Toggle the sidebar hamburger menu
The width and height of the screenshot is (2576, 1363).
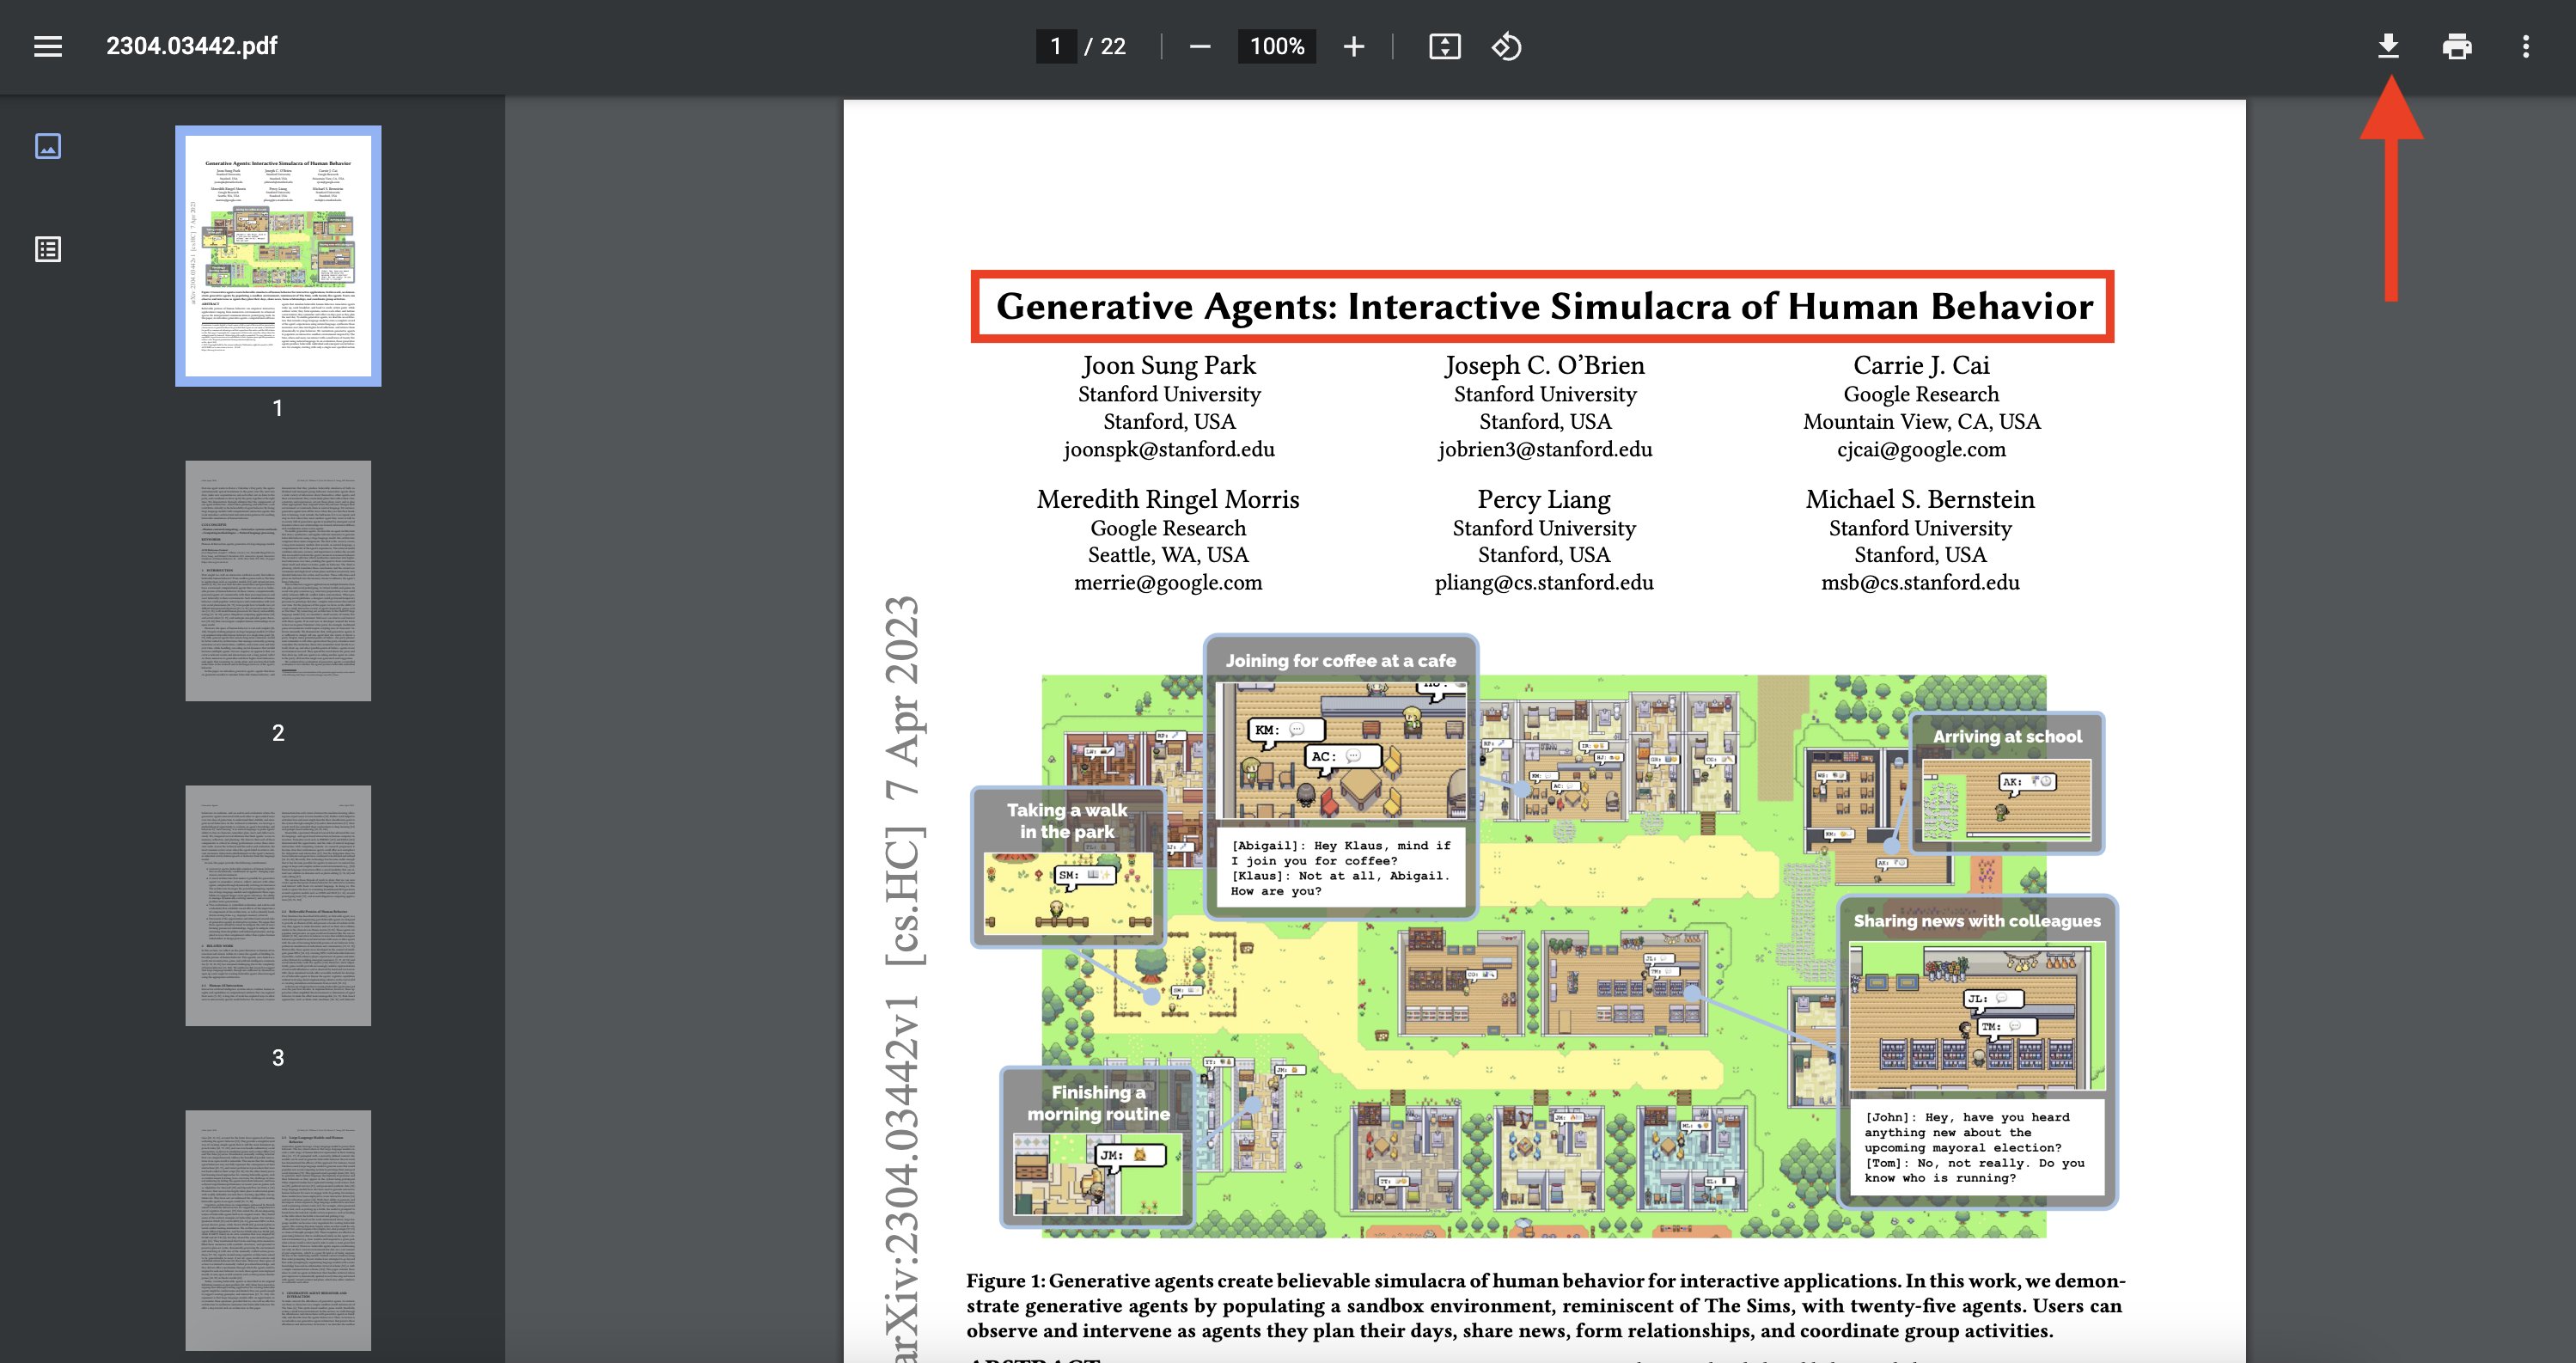48,46
